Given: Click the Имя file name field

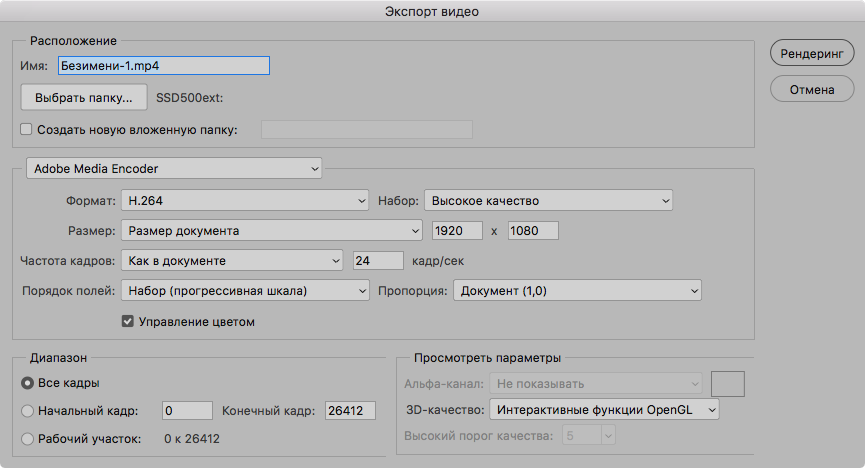Looking at the screenshot, I should tap(164, 66).
